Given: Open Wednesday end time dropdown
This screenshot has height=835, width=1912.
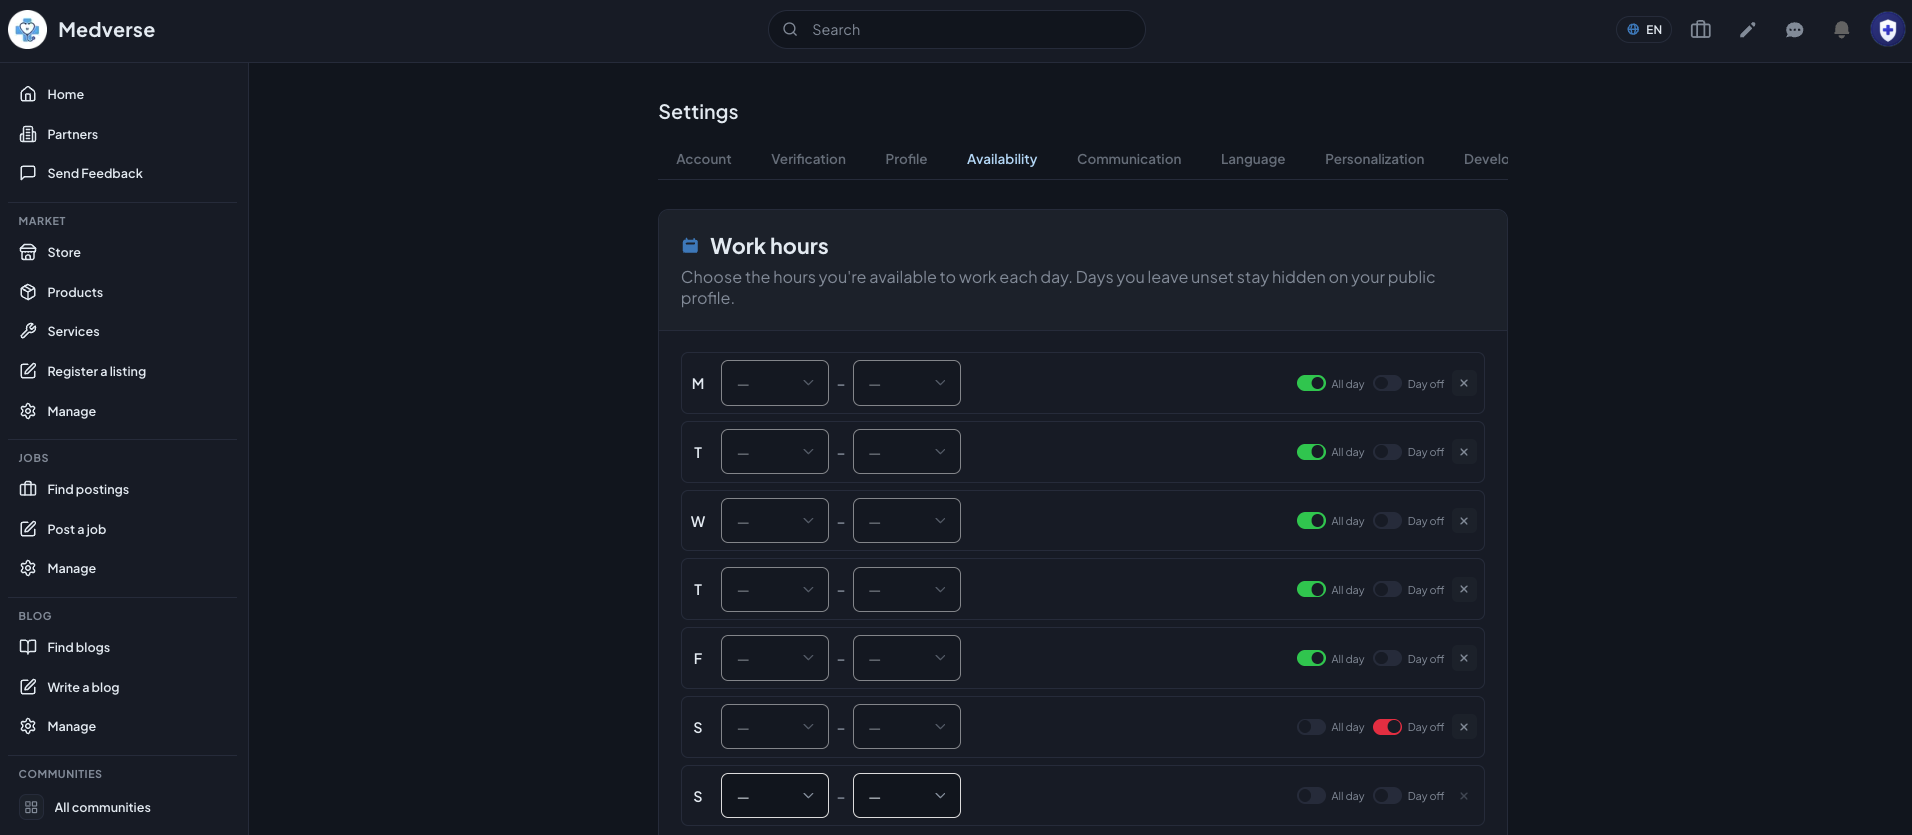Looking at the screenshot, I should click(x=907, y=521).
